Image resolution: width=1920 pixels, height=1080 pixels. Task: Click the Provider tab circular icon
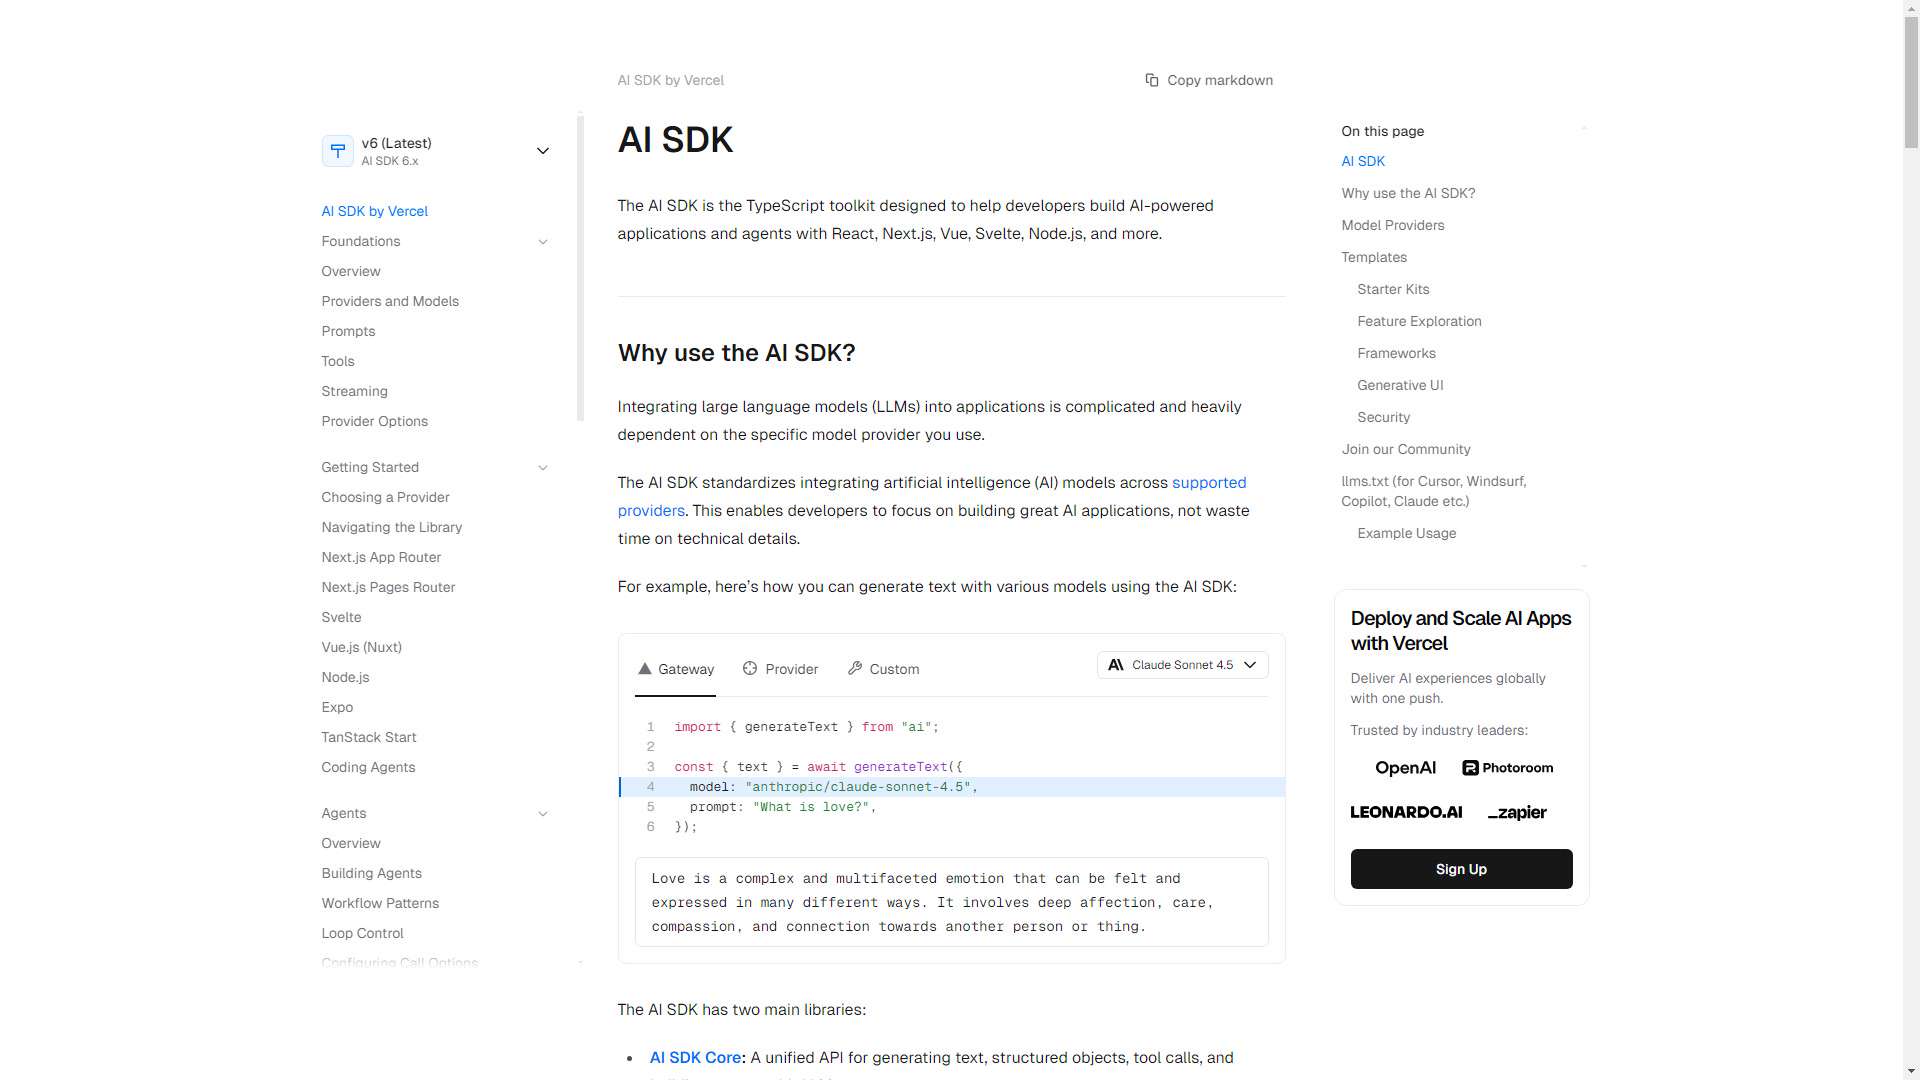tap(750, 668)
